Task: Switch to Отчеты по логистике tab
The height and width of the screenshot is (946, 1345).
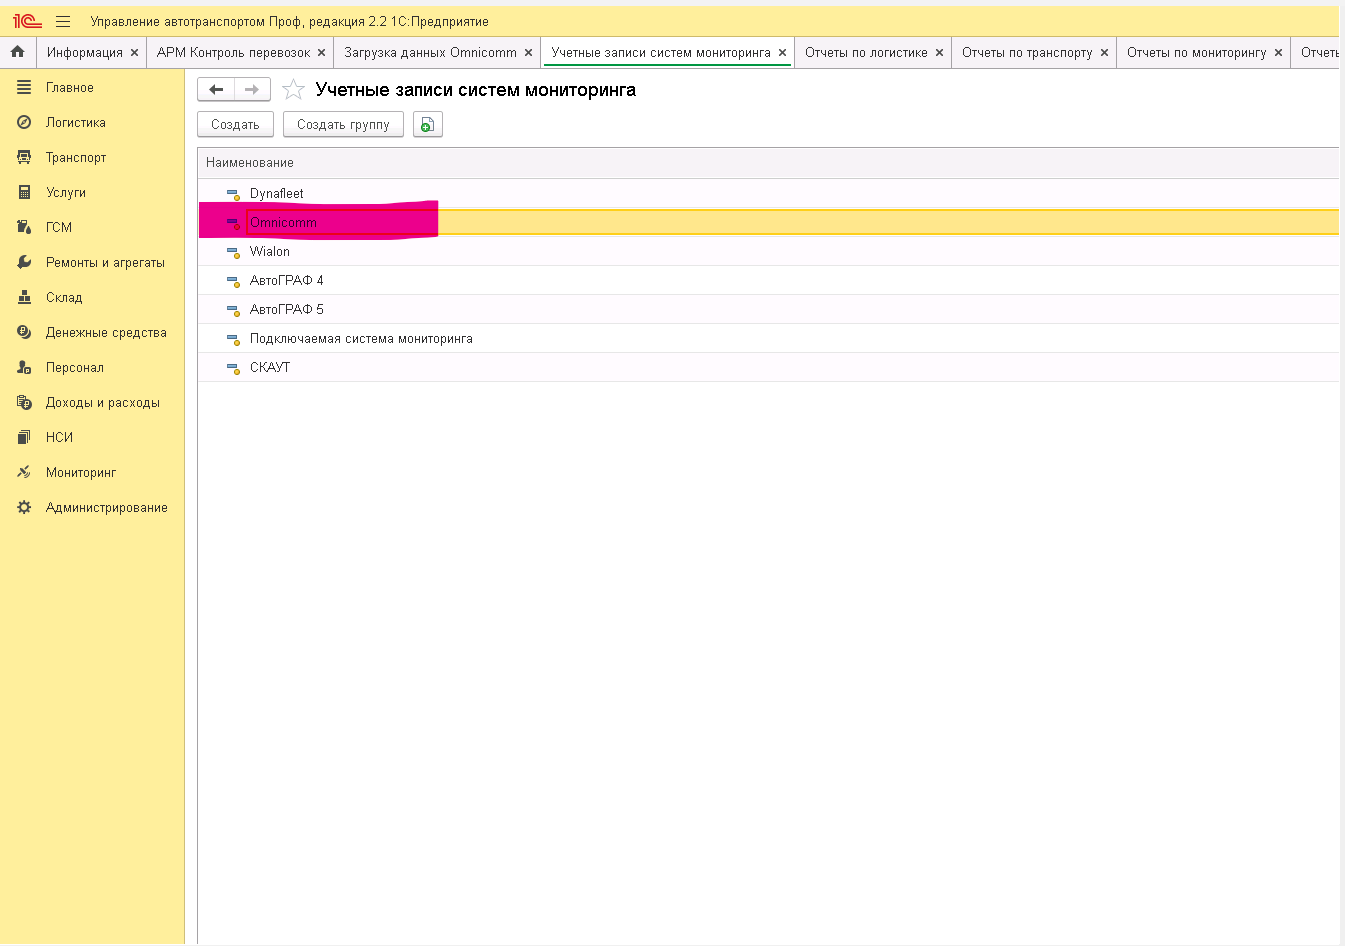Action: pos(866,53)
